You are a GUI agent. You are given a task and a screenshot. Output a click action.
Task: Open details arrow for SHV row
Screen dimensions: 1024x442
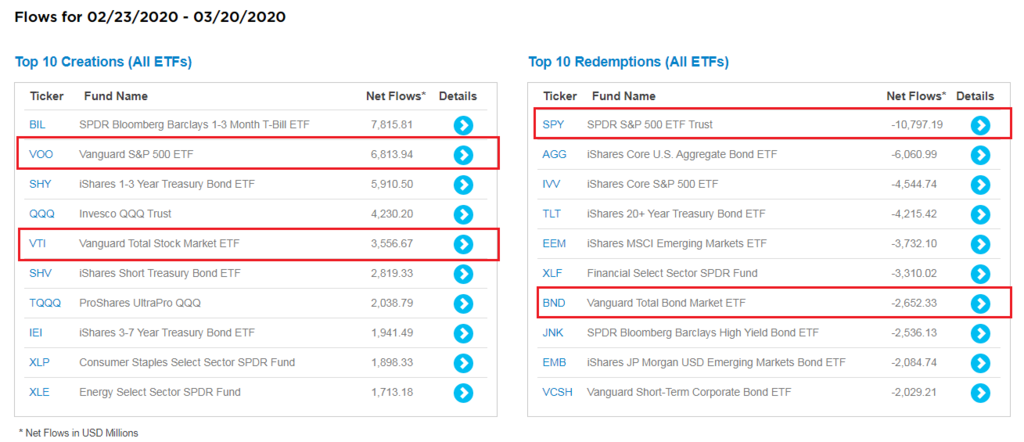(463, 274)
